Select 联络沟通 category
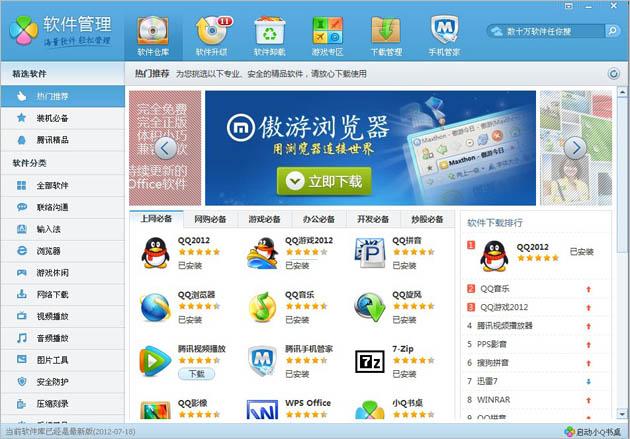630x439 pixels. click(x=63, y=207)
